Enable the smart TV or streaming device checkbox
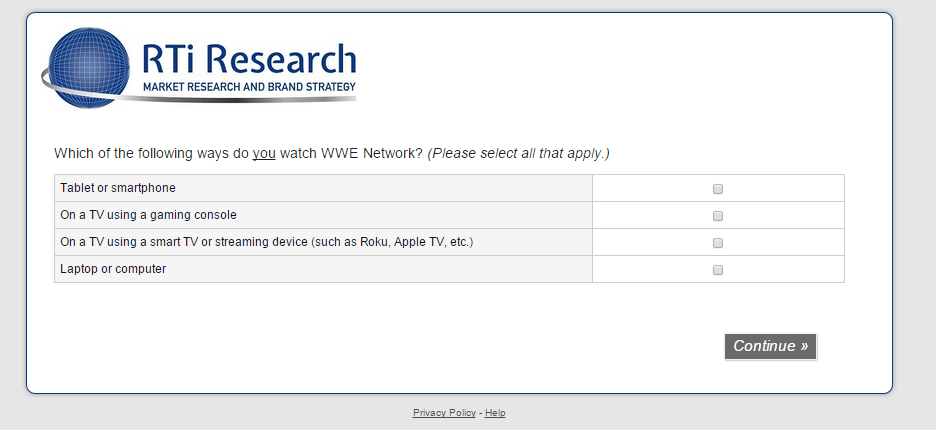Screen dimensions: 936x430 [718, 242]
